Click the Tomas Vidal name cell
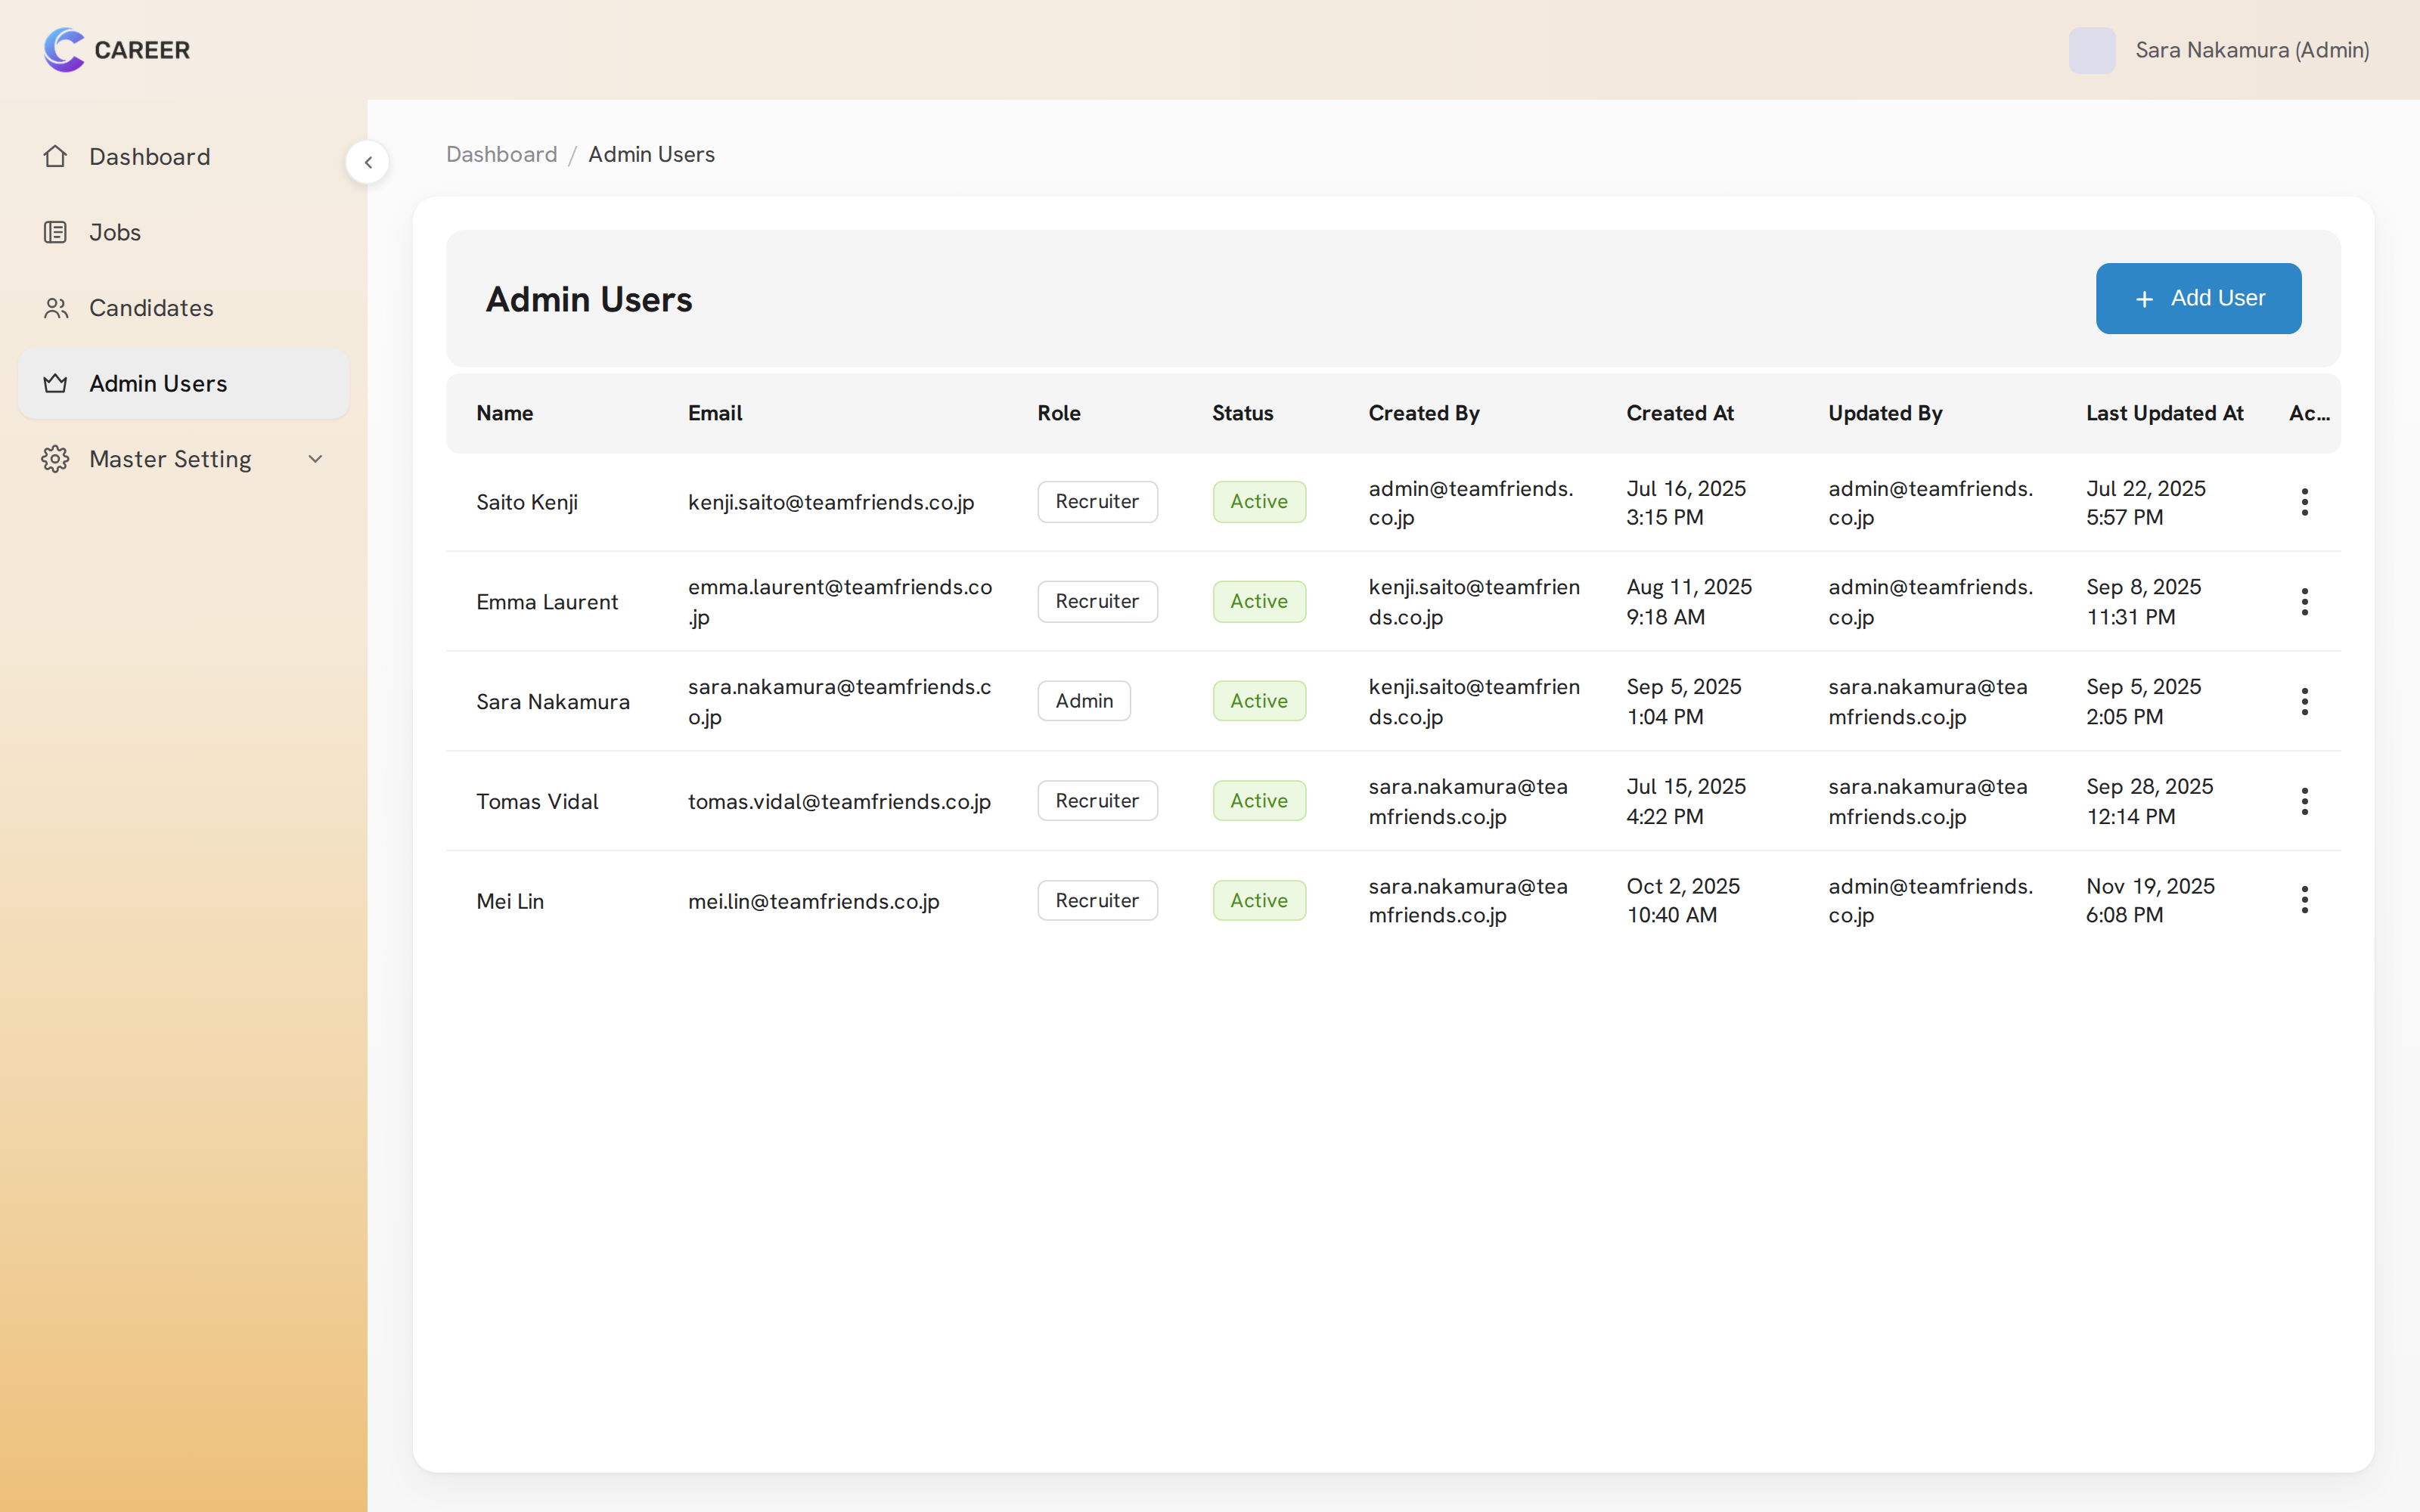The width and height of the screenshot is (2420, 1512). coord(537,801)
